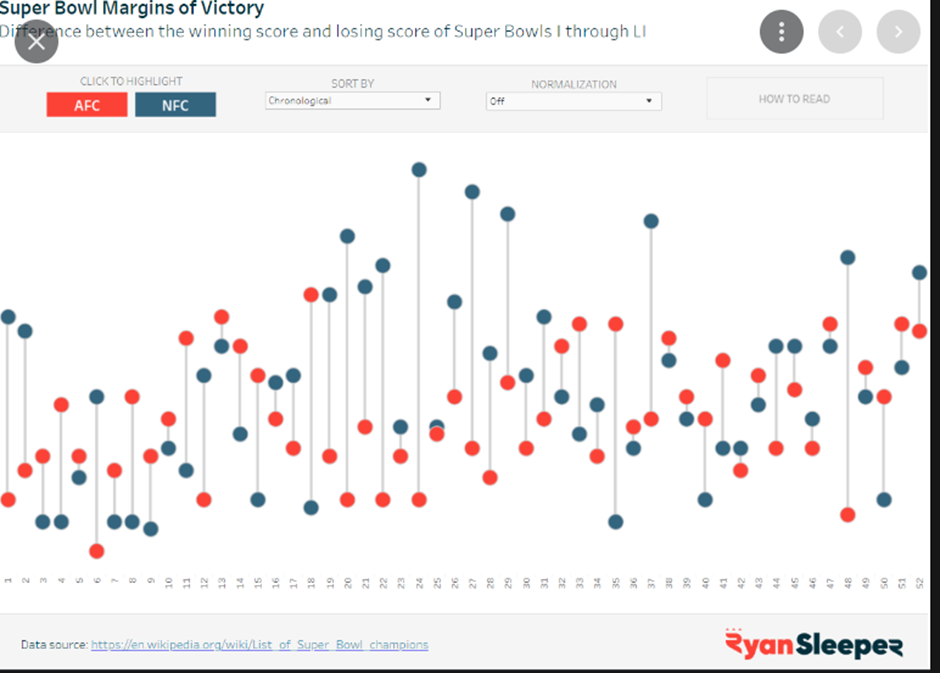Open the three-dot more options menu

781,32
